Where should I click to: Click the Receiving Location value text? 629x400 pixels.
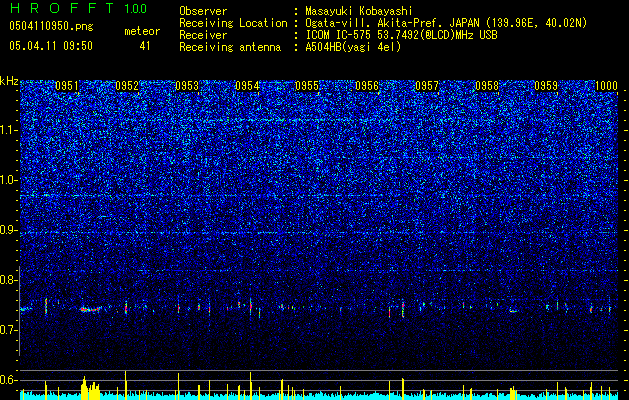[x=446, y=23]
